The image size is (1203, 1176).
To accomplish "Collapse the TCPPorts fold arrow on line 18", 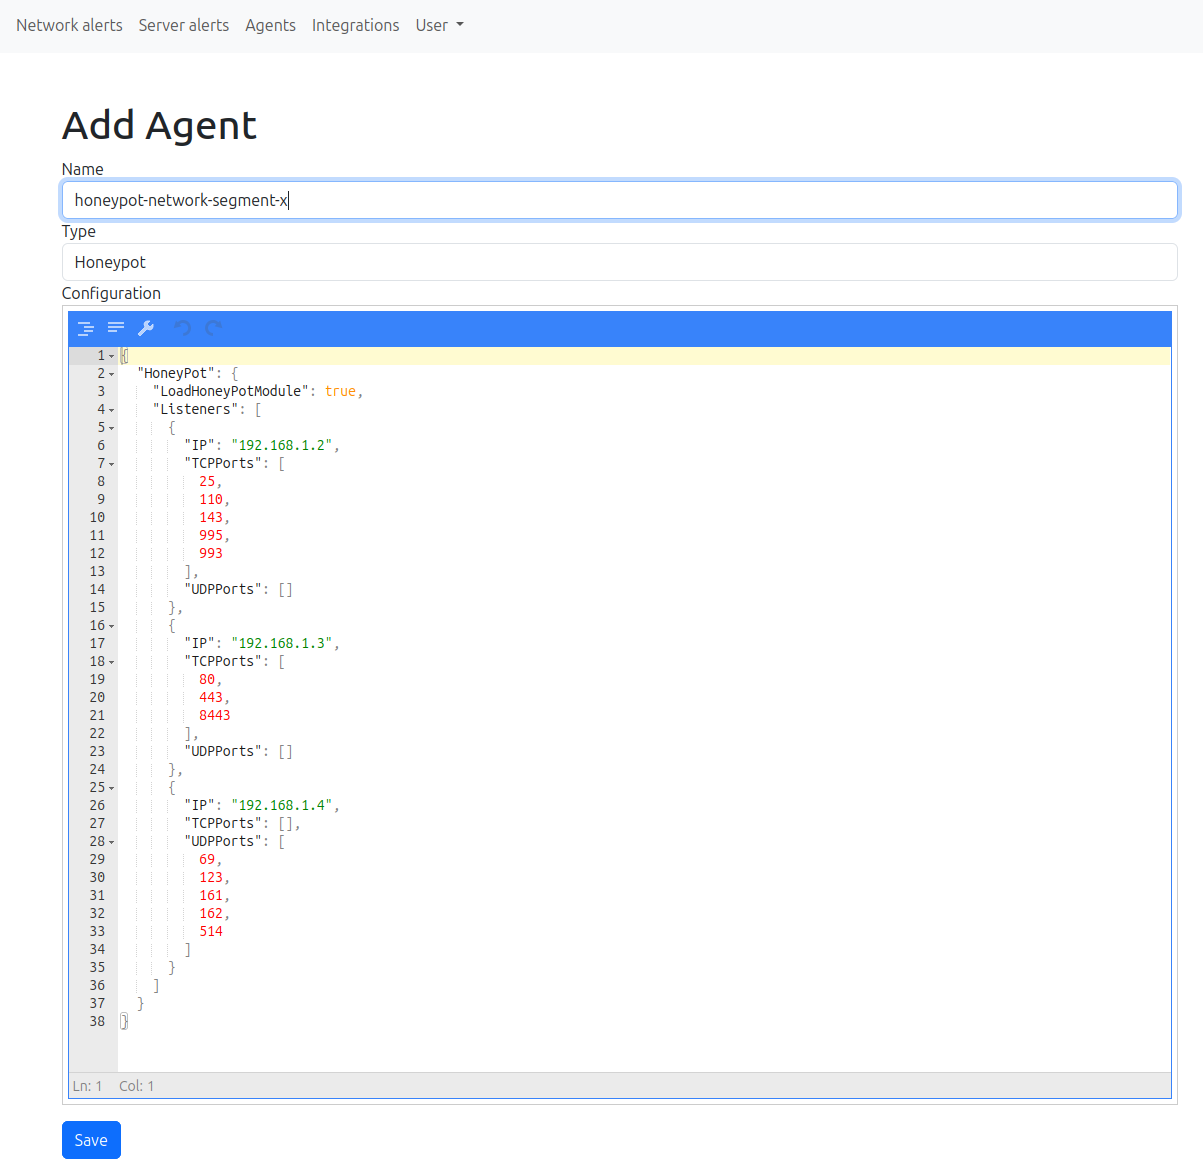I will (x=112, y=662).
